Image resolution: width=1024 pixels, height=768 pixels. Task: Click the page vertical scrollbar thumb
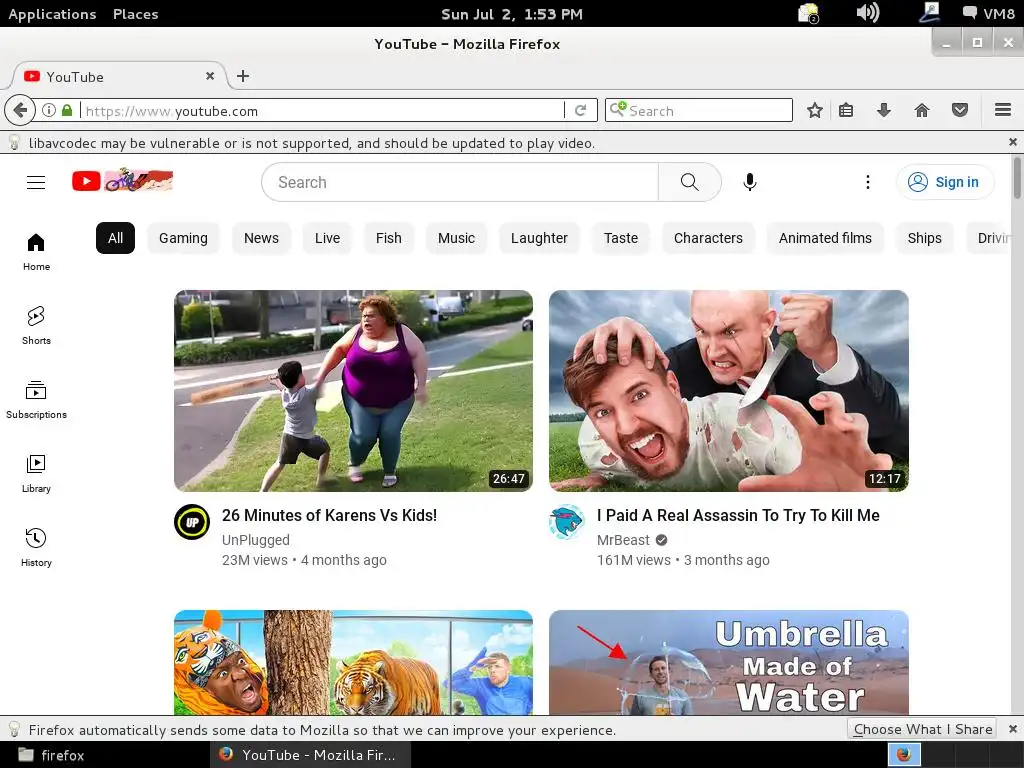[1017, 178]
